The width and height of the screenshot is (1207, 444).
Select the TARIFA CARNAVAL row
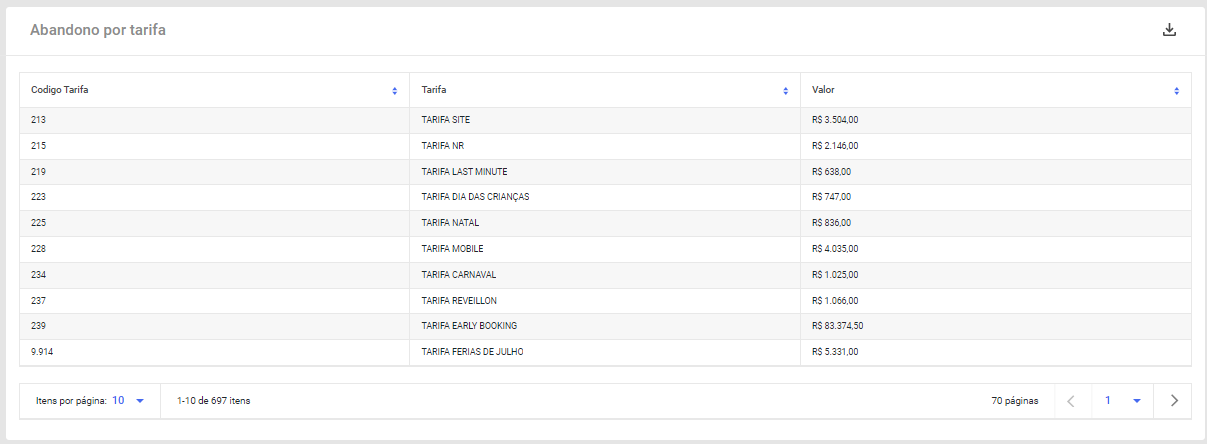pyautogui.click(x=605, y=275)
